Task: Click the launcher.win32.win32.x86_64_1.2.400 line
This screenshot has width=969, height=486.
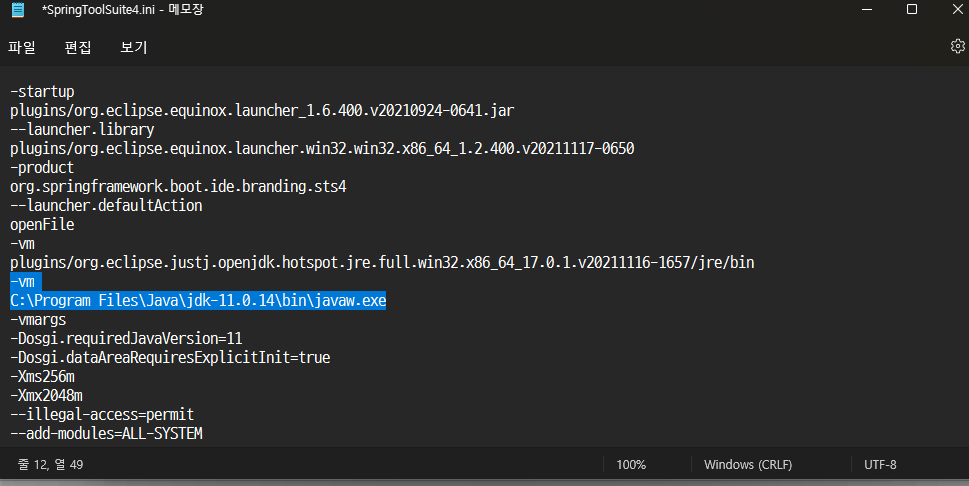Action: pos(322,148)
